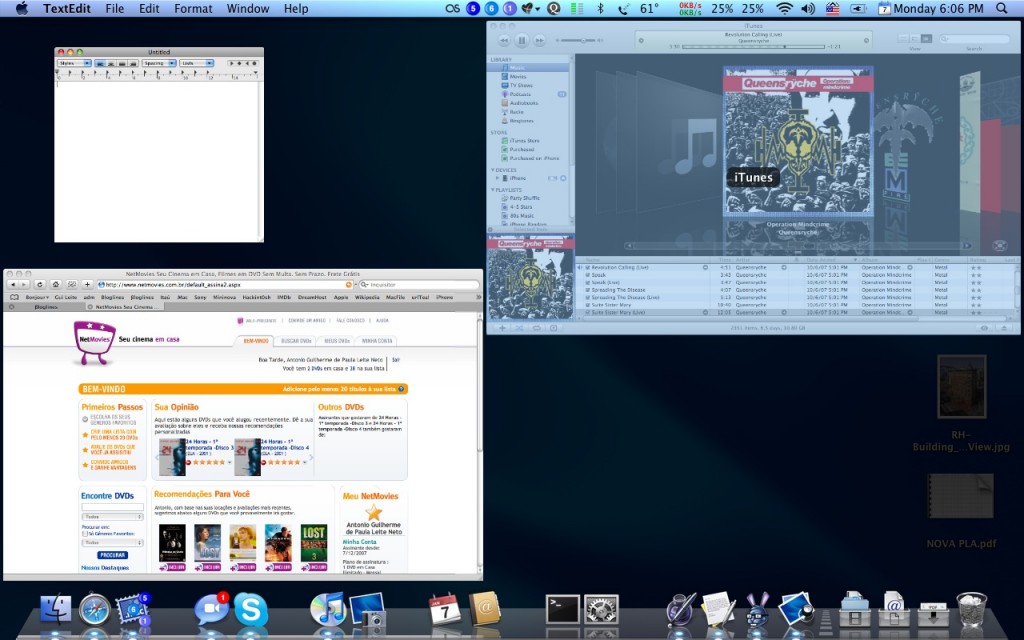The width and height of the screenshot is (1024, 640).
Task: Toggle shuffle in iTunes bottom bar
Action: pos(519,328)
